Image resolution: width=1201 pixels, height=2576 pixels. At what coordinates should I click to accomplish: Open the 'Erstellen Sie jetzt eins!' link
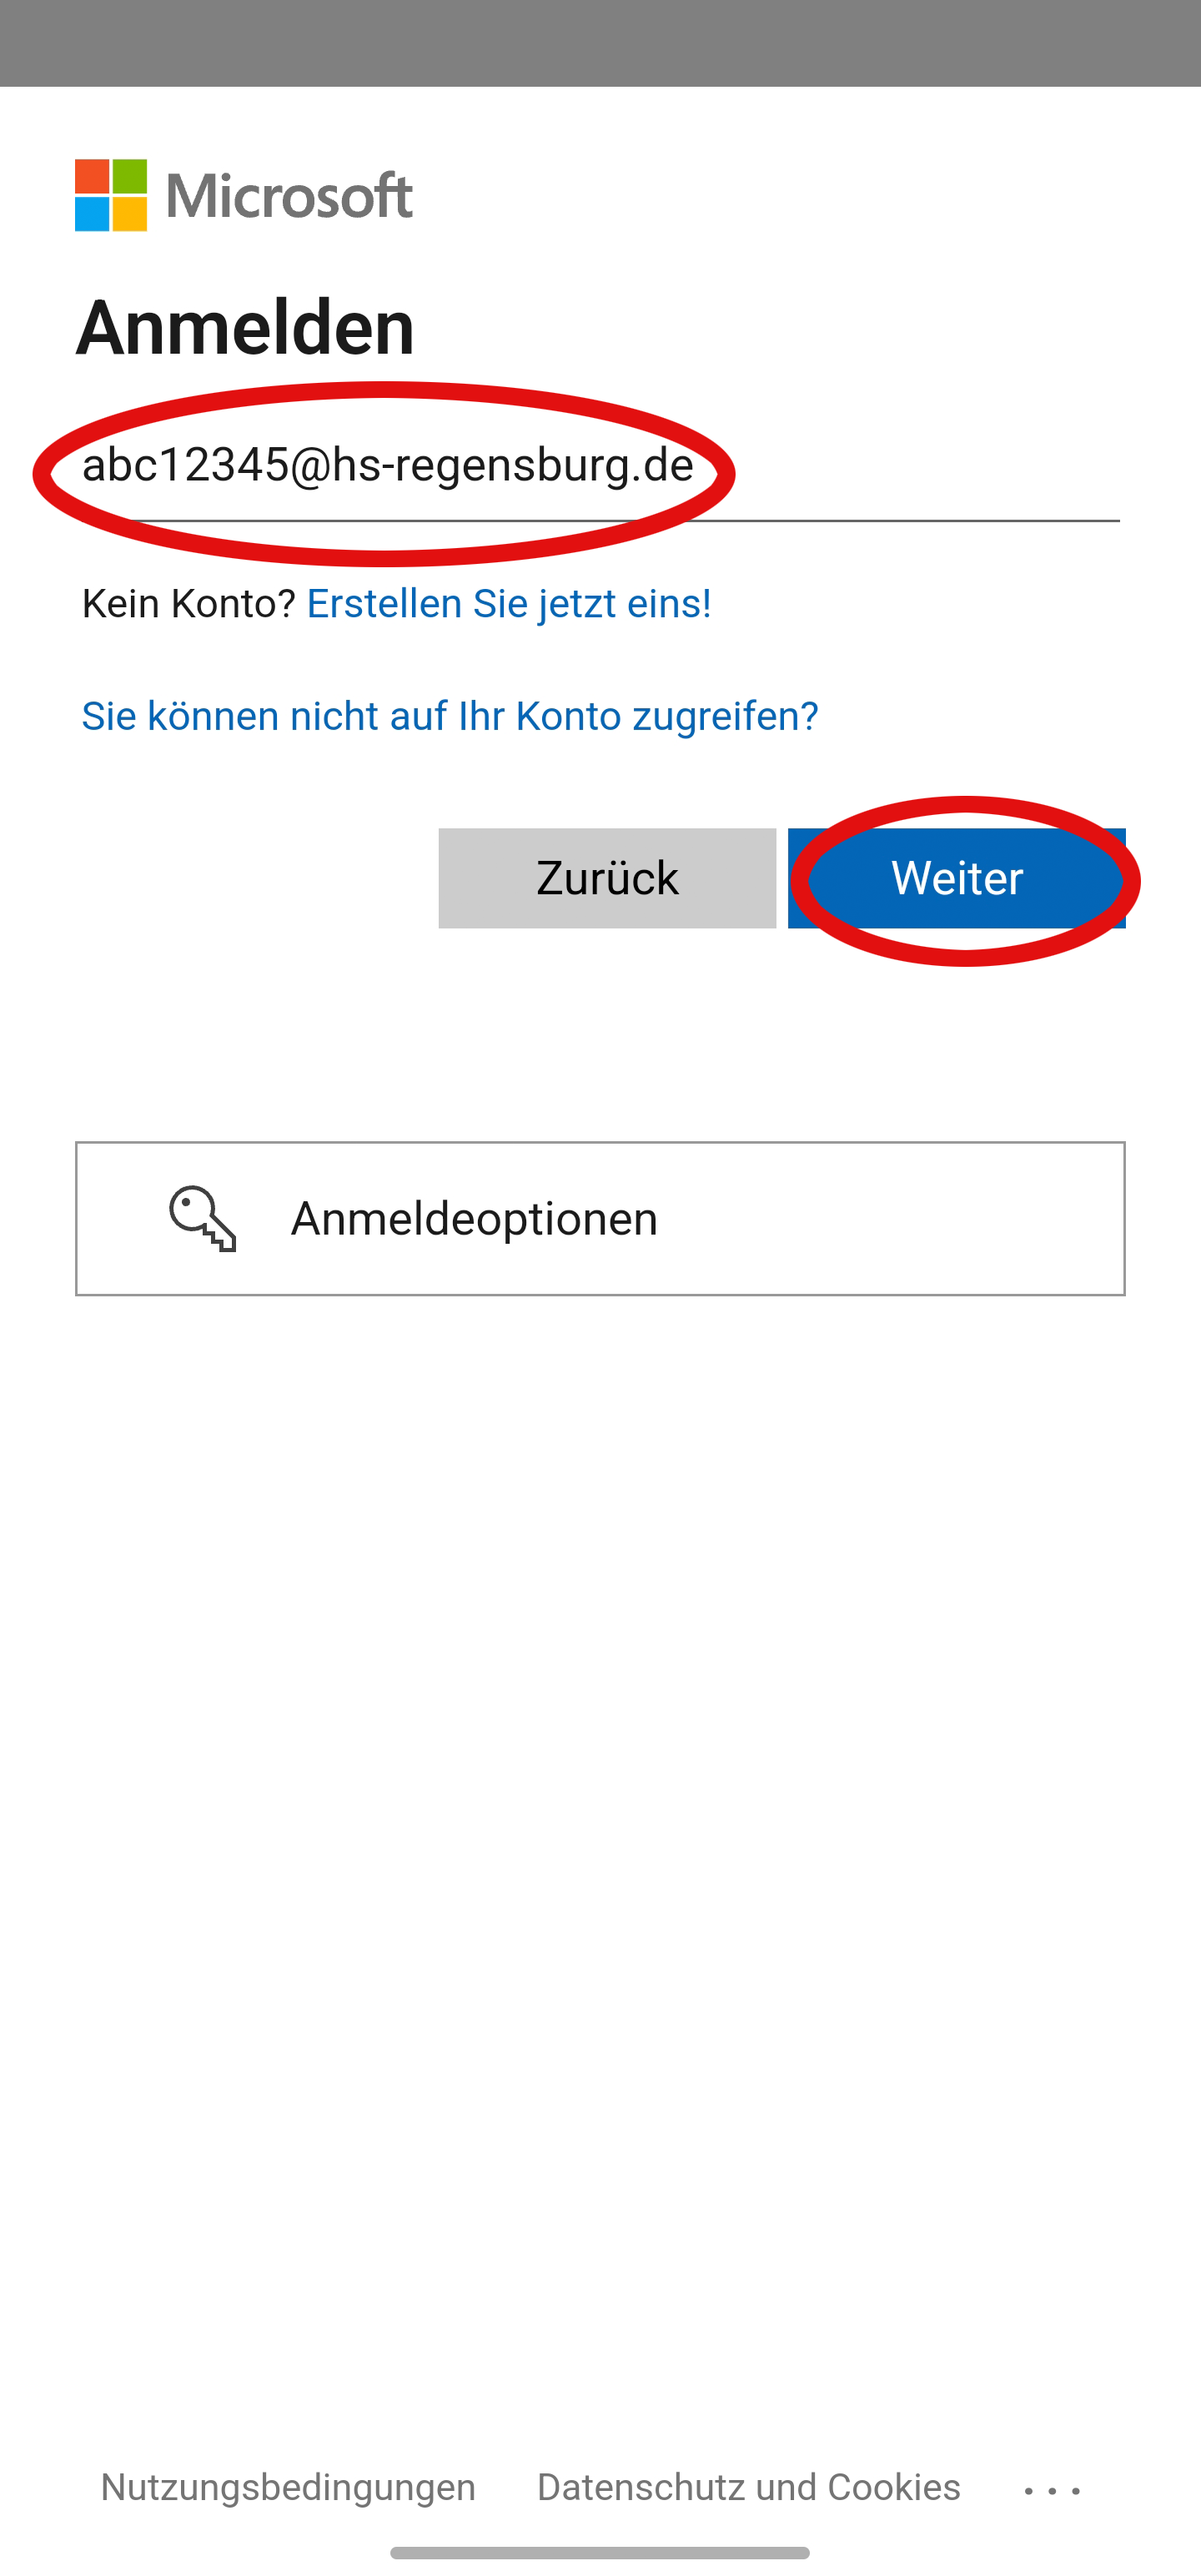509,603
